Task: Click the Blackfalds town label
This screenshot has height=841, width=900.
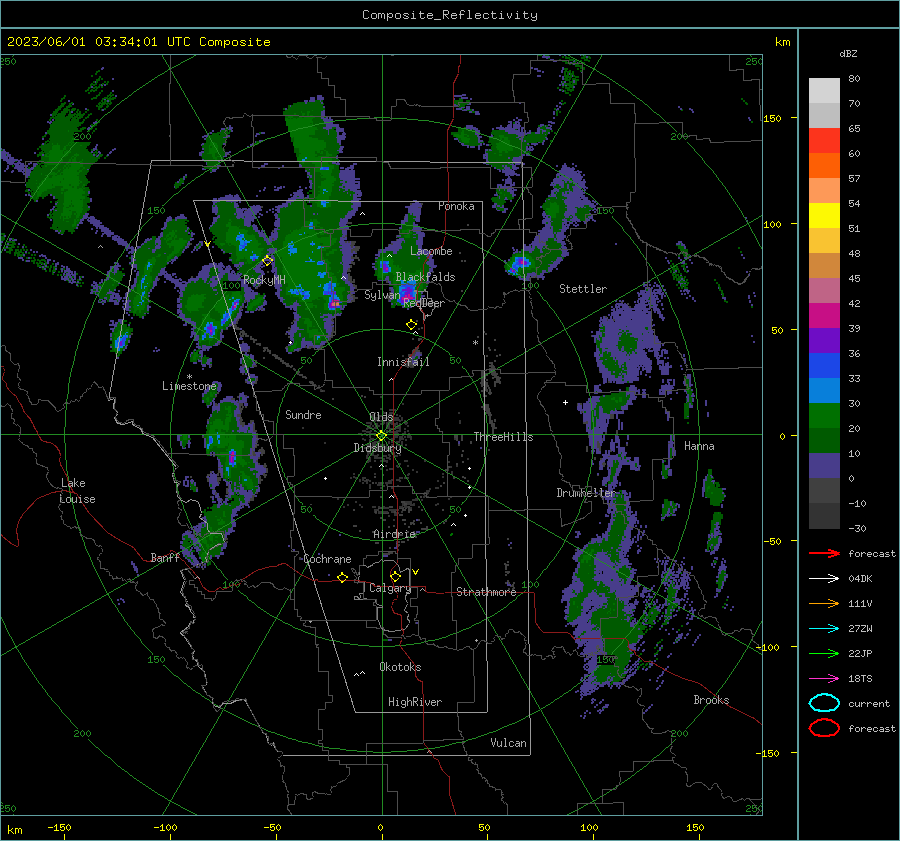Action: [425, 277]
